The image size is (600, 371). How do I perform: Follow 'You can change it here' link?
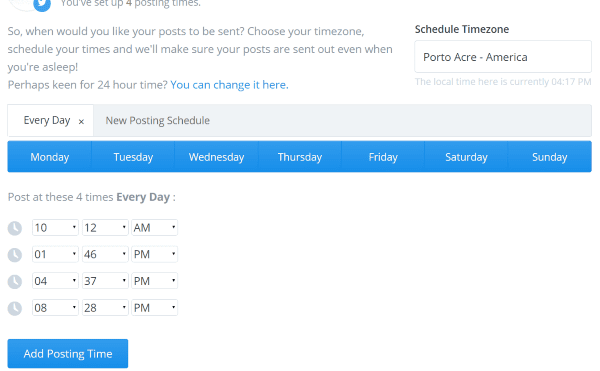pos(229,85)
